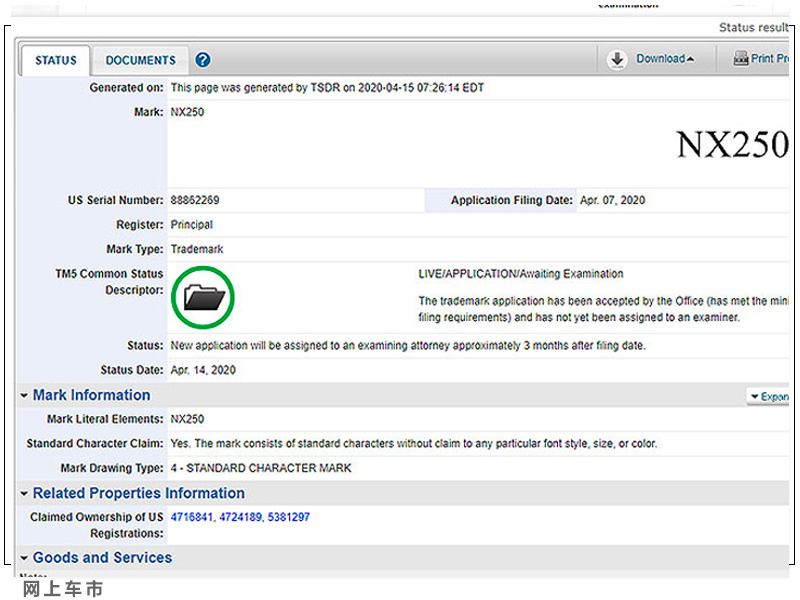The width and height of the screenshot is (800, 600).
Task: Select serial number 88862269 text
Action: (195, 200)
